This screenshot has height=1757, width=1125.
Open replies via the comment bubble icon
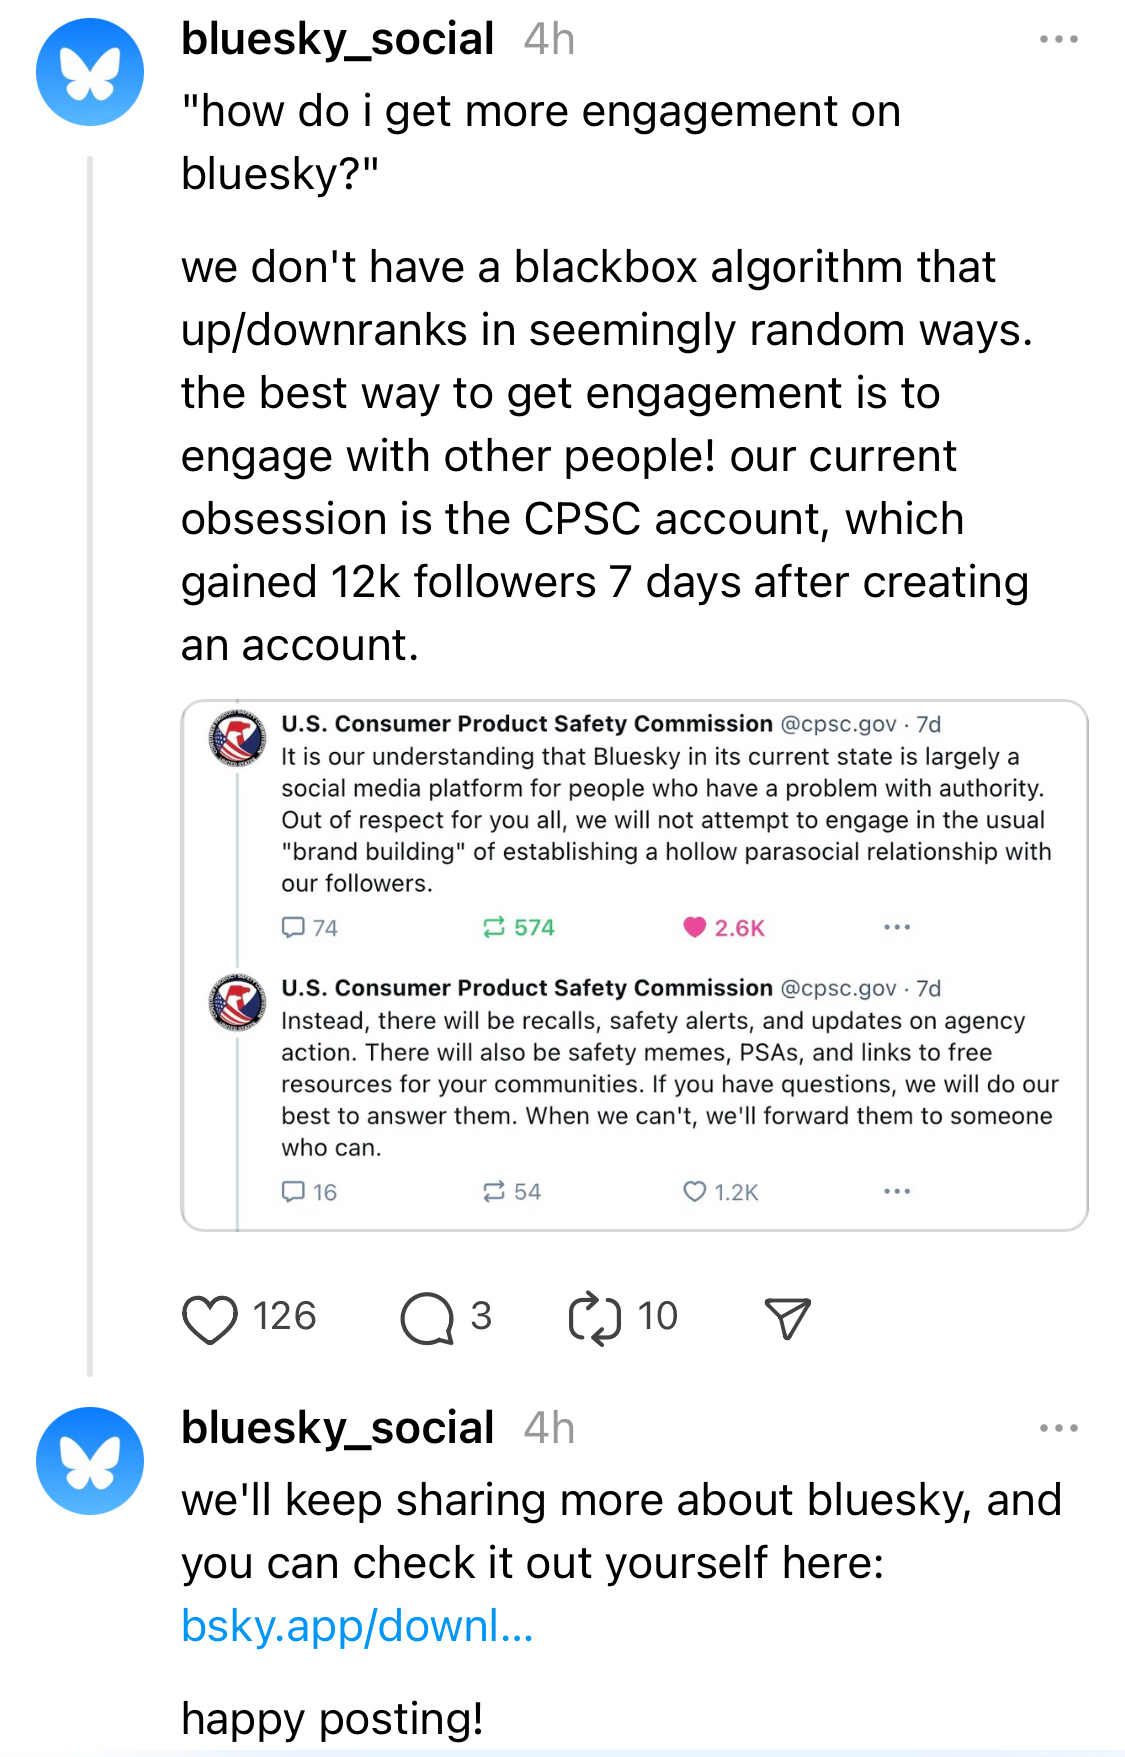(x=427, y=1319)
